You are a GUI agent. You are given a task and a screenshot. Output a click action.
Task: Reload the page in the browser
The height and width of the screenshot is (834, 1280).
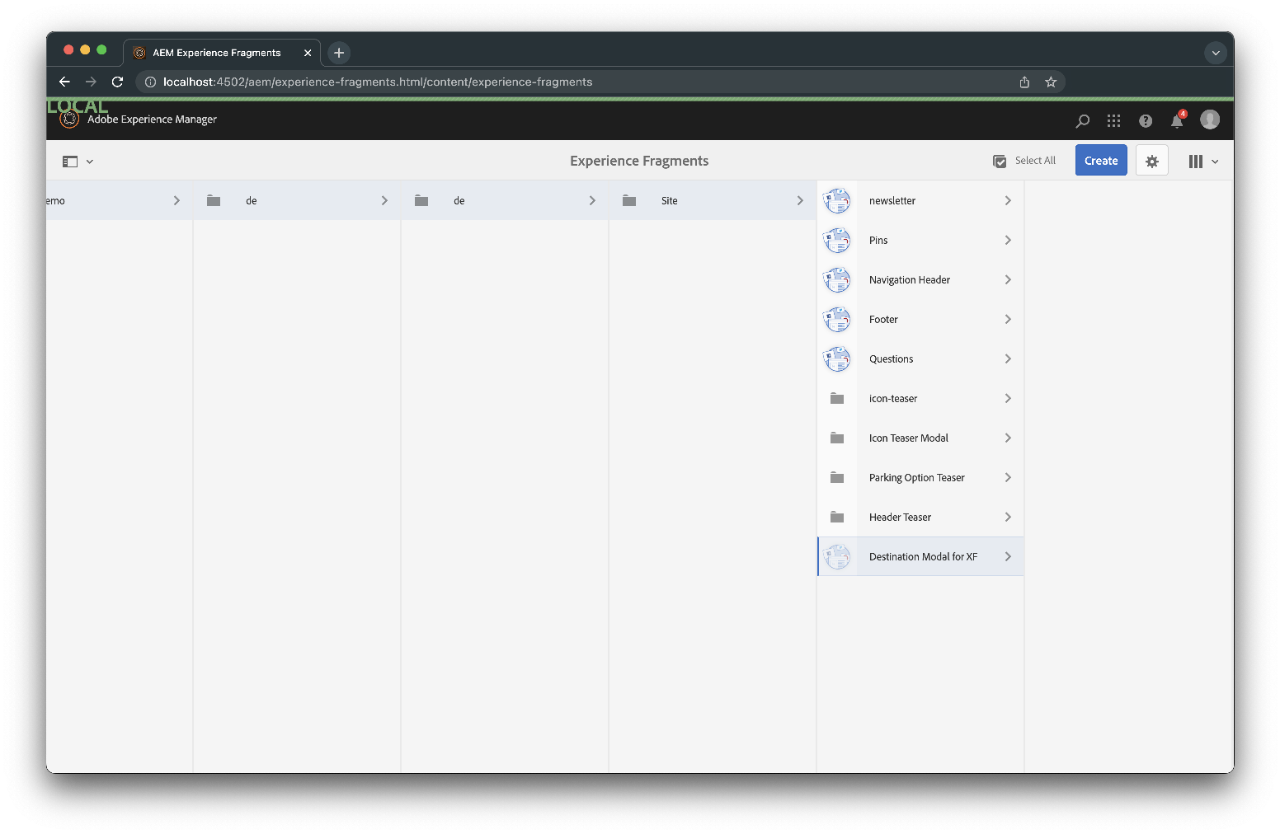point(117,82)
